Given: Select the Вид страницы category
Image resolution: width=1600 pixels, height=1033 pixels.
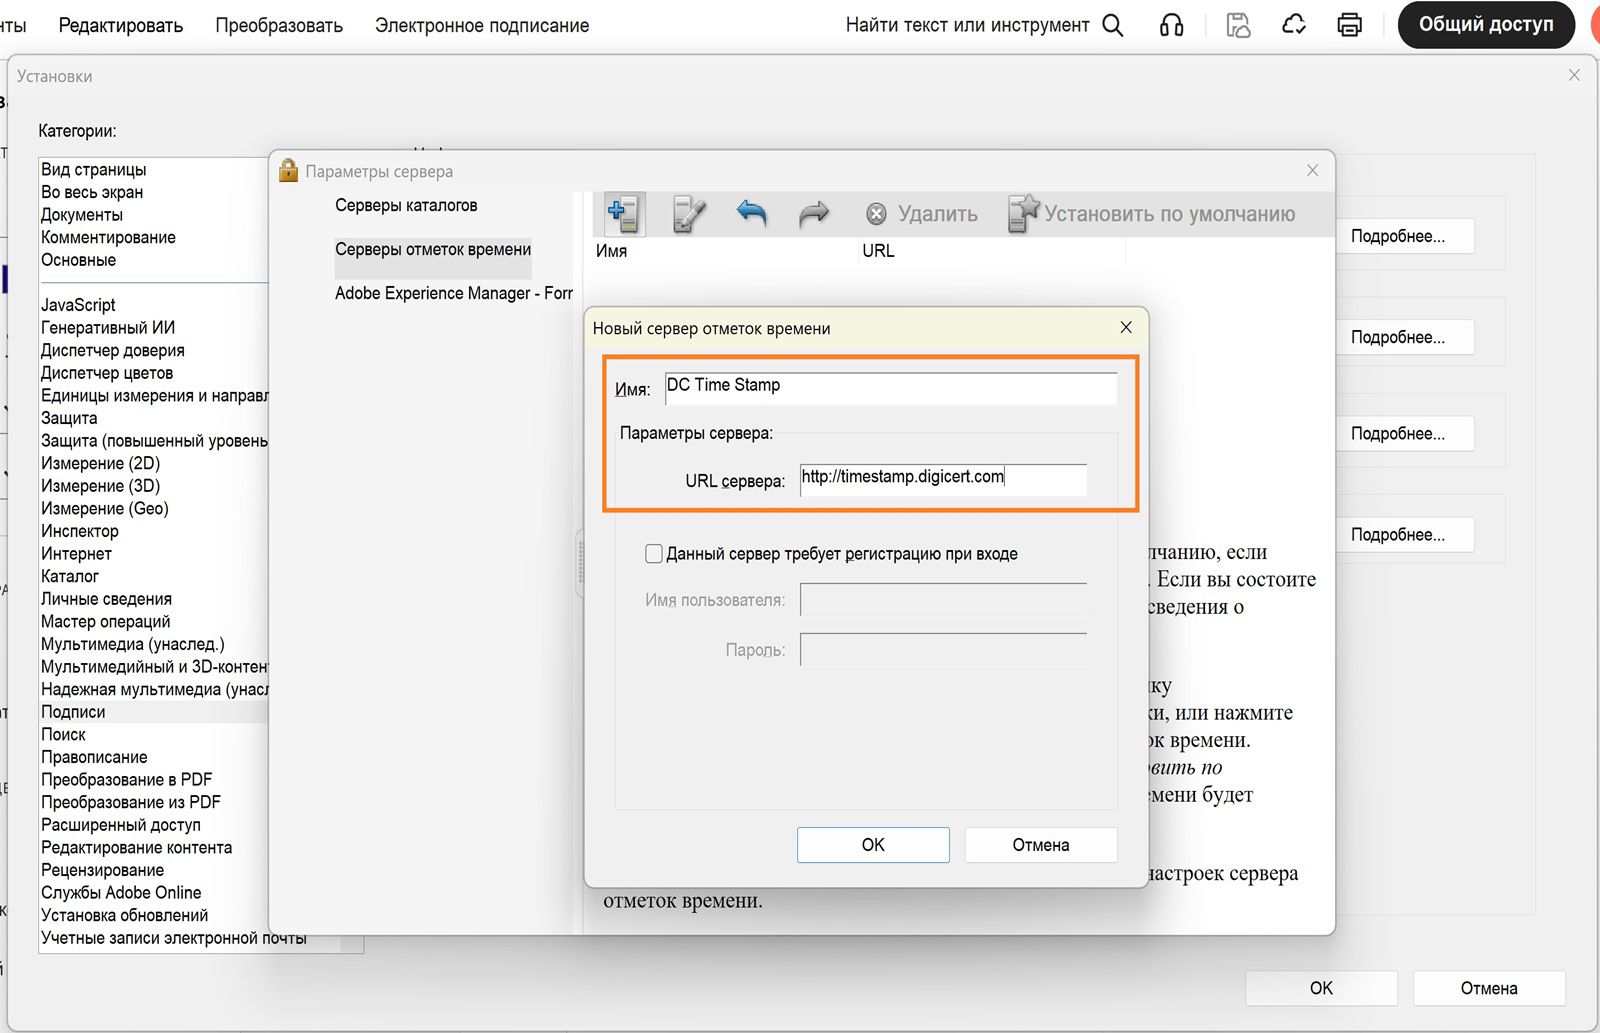Looking at the screenshot, I should [93, 169].
